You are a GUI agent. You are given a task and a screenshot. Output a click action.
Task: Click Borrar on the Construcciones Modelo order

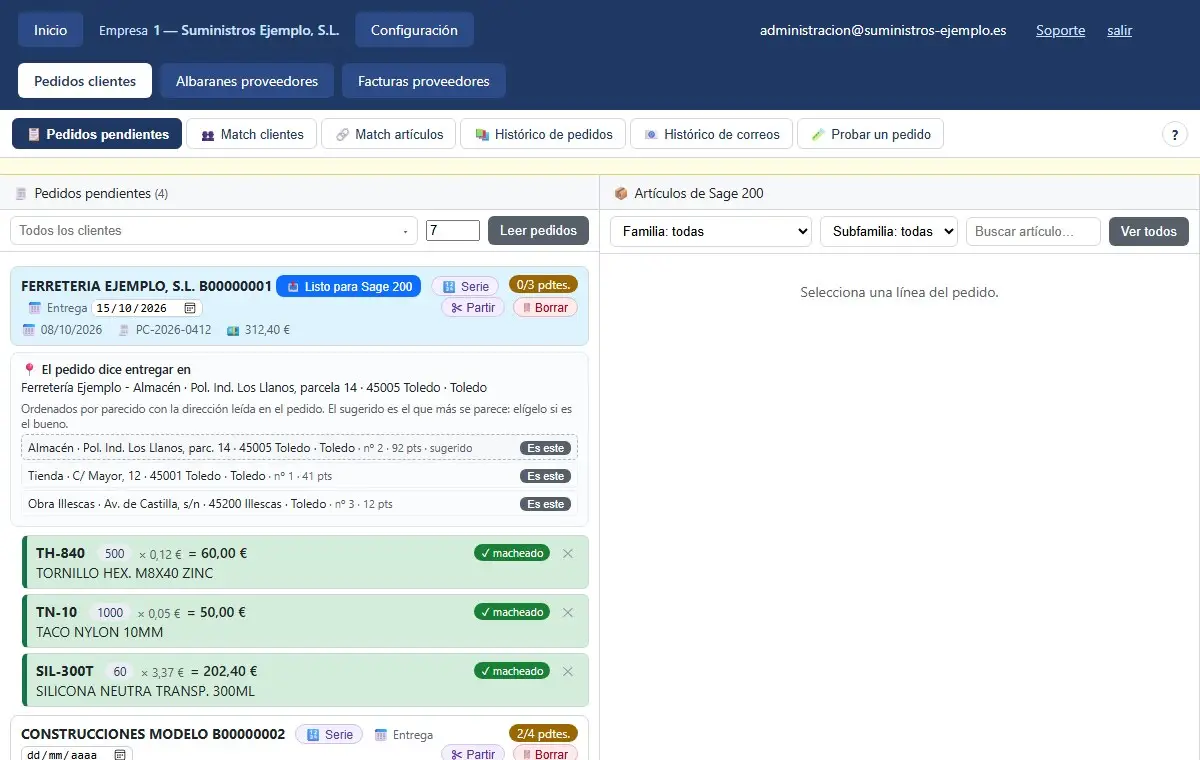point(545,754)
